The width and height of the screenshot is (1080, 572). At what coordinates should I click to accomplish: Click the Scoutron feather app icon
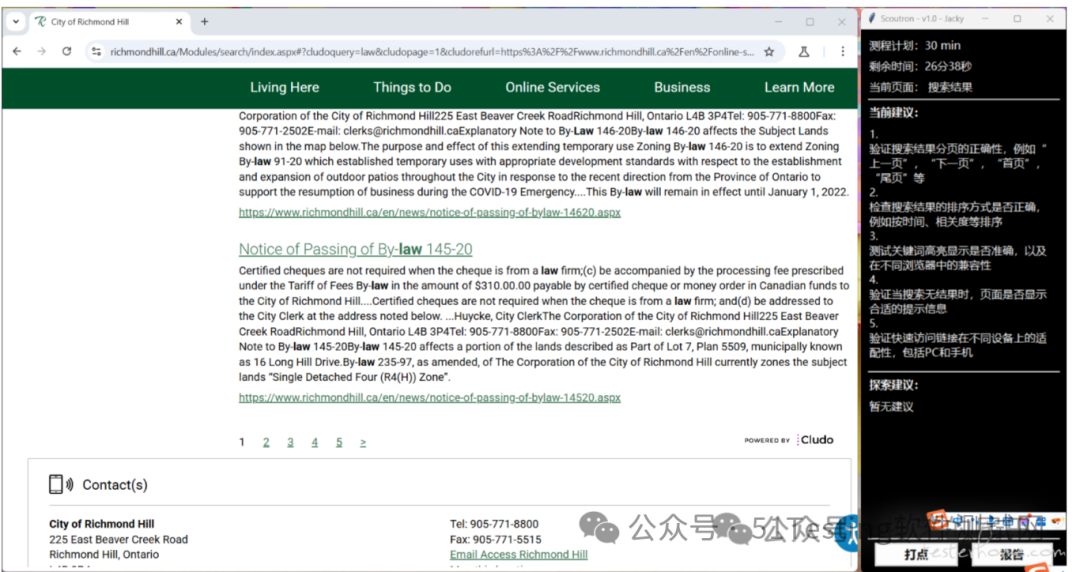(871, 19)
